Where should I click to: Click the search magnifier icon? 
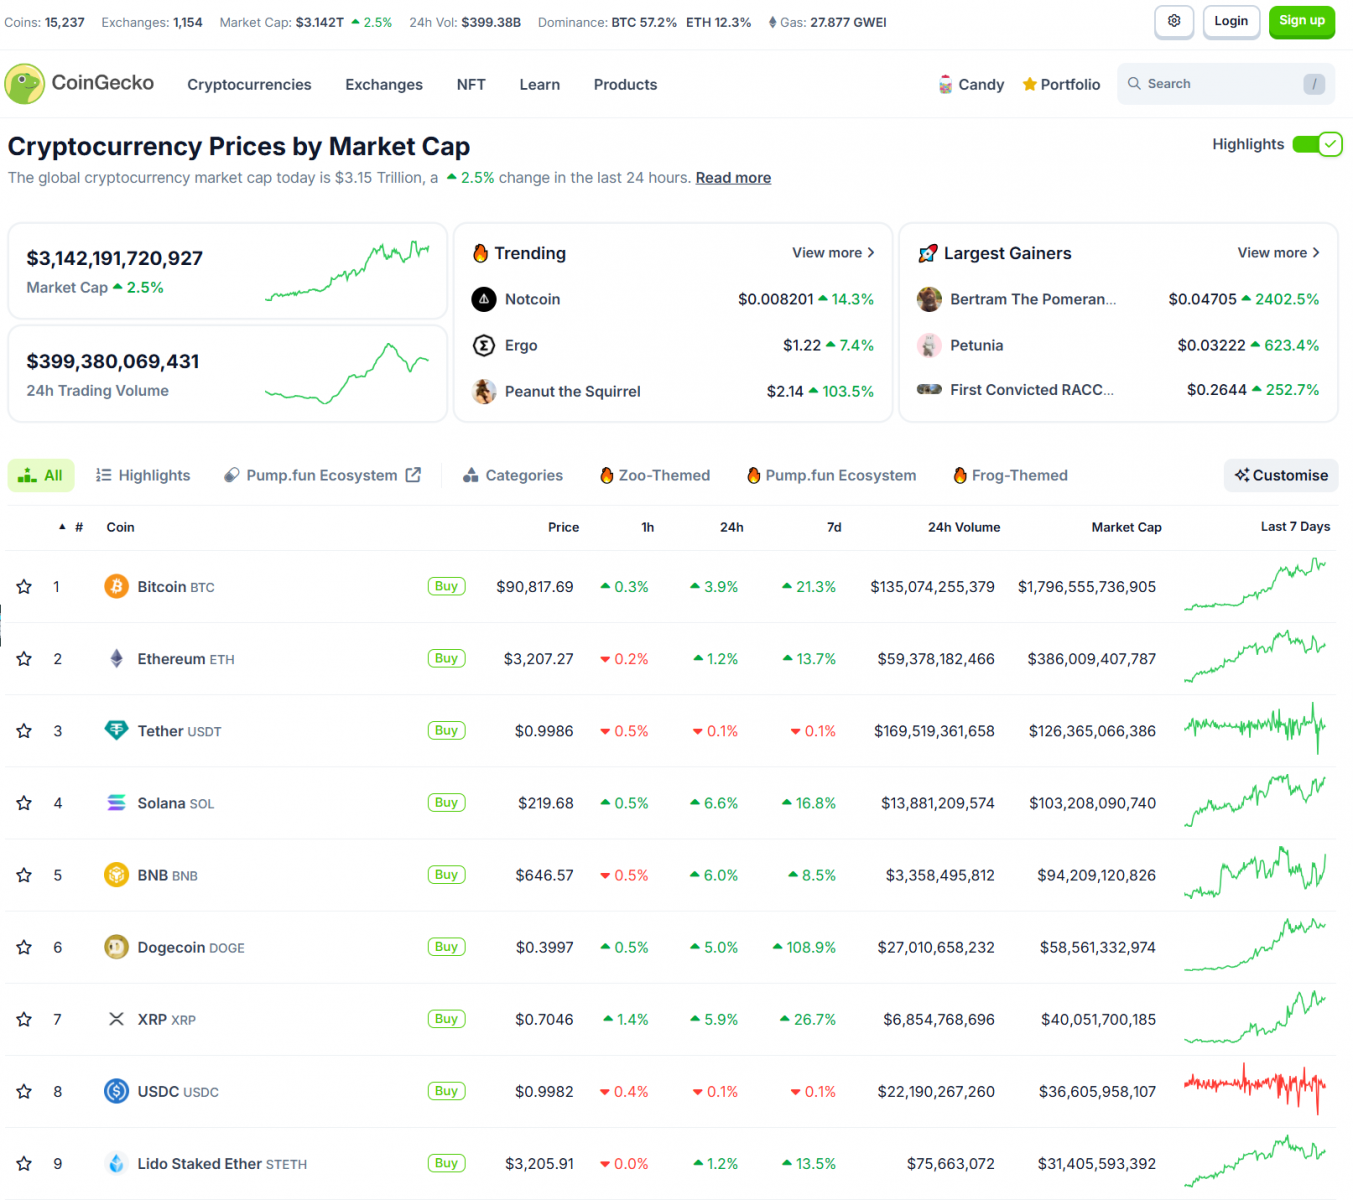click(1134, 84)
